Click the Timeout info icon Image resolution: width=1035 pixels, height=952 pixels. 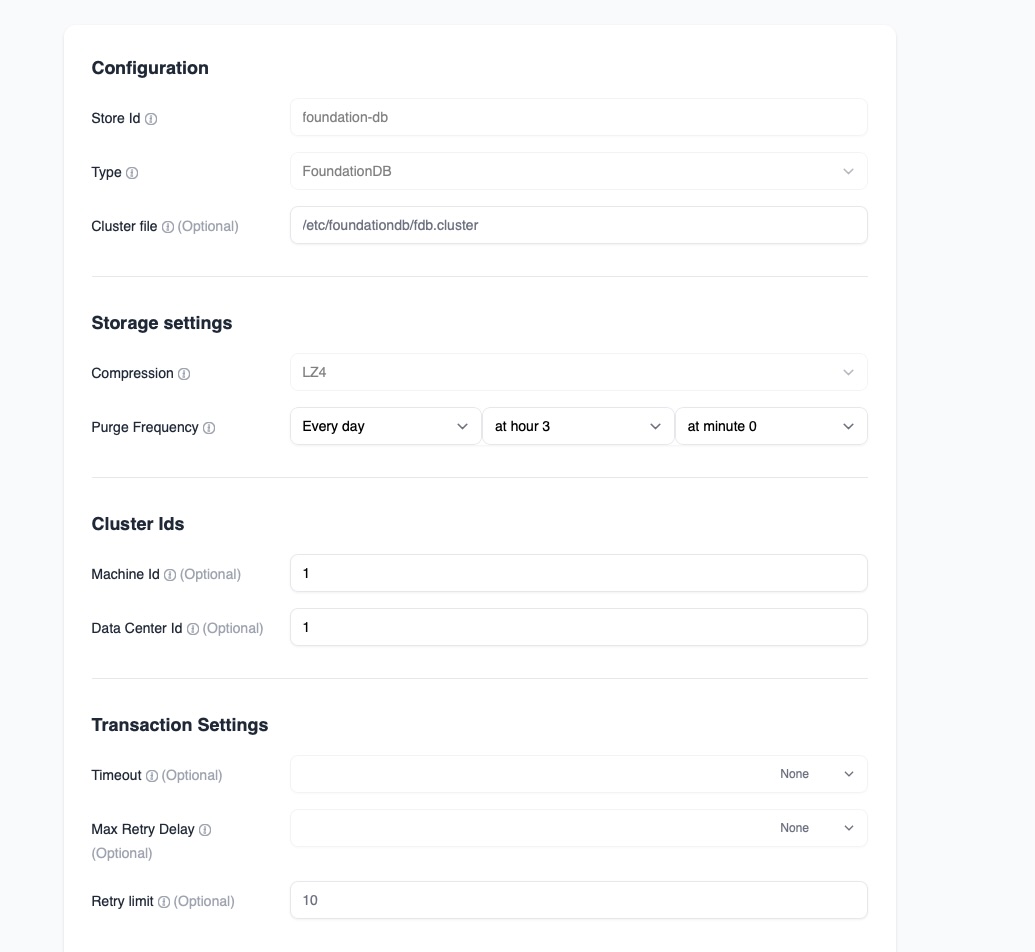click(152, 776)
